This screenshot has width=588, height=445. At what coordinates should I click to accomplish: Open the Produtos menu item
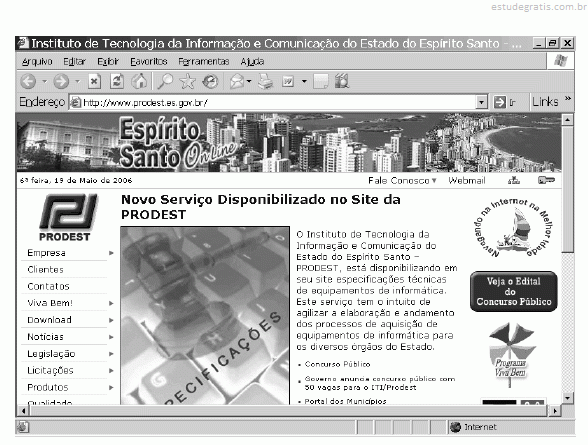click(x=48, y=387)
